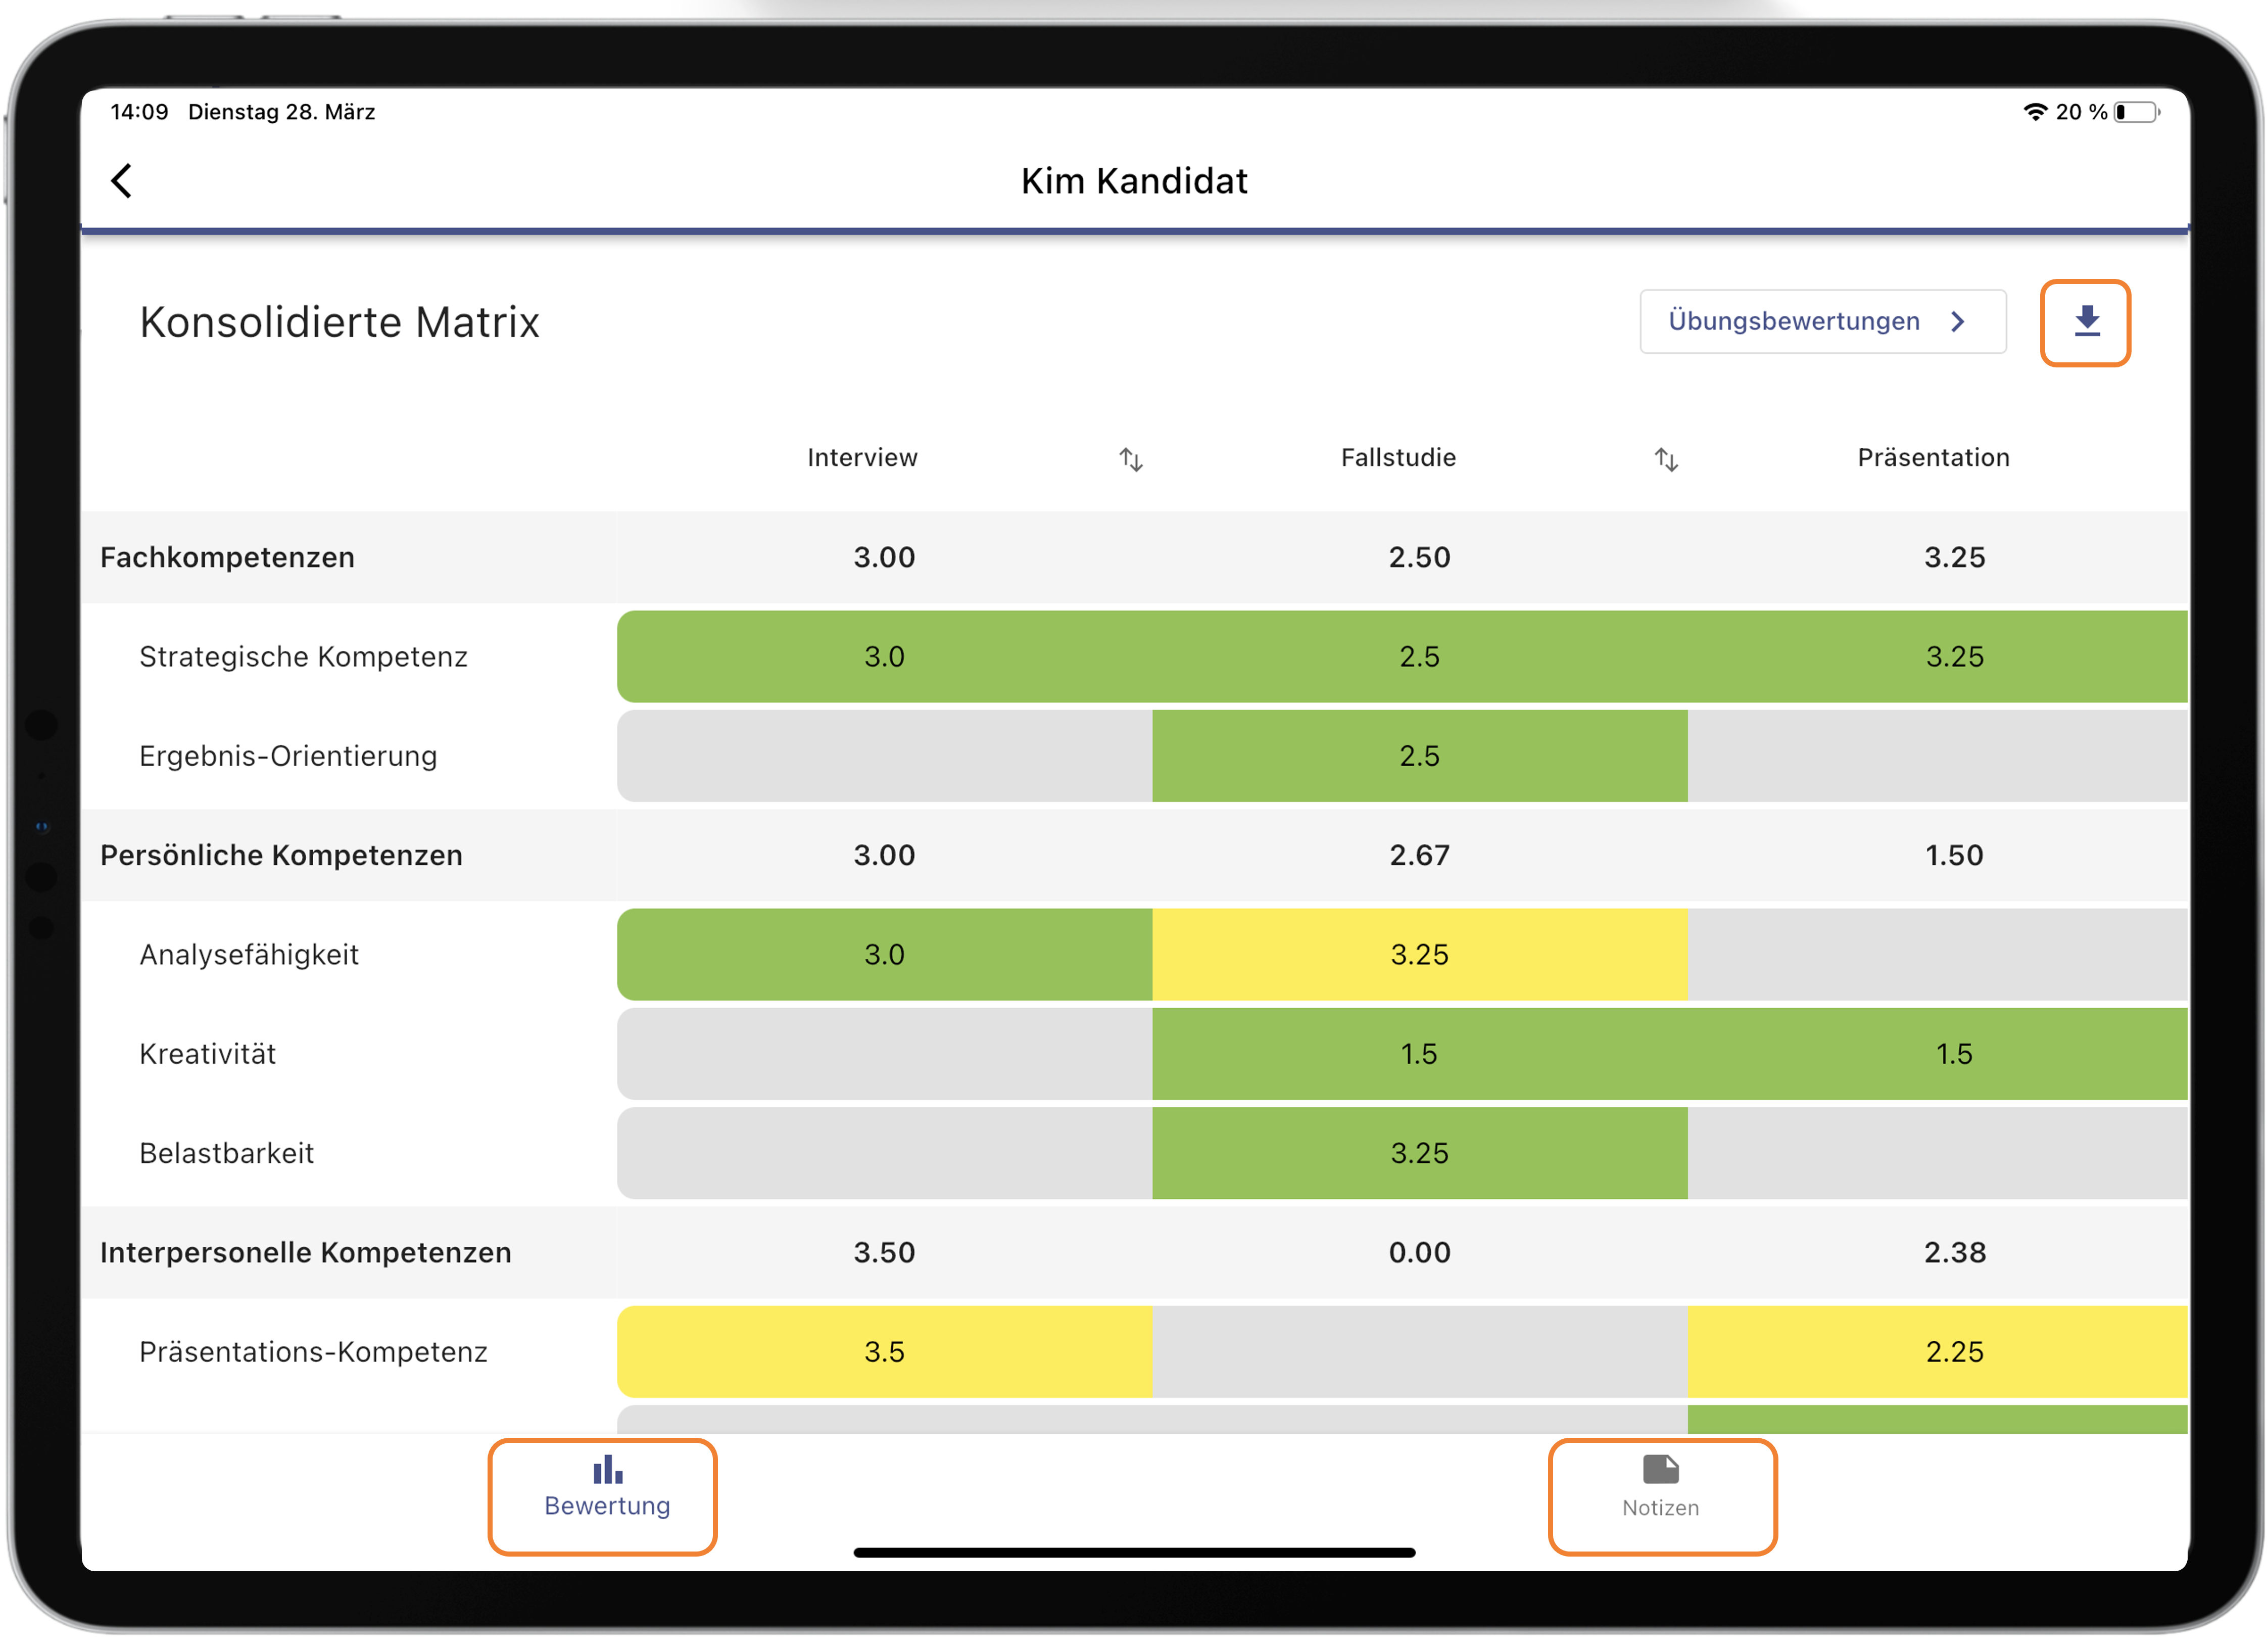
Task: Select the Fallstudie column header
Action: tap(1398, 457)
